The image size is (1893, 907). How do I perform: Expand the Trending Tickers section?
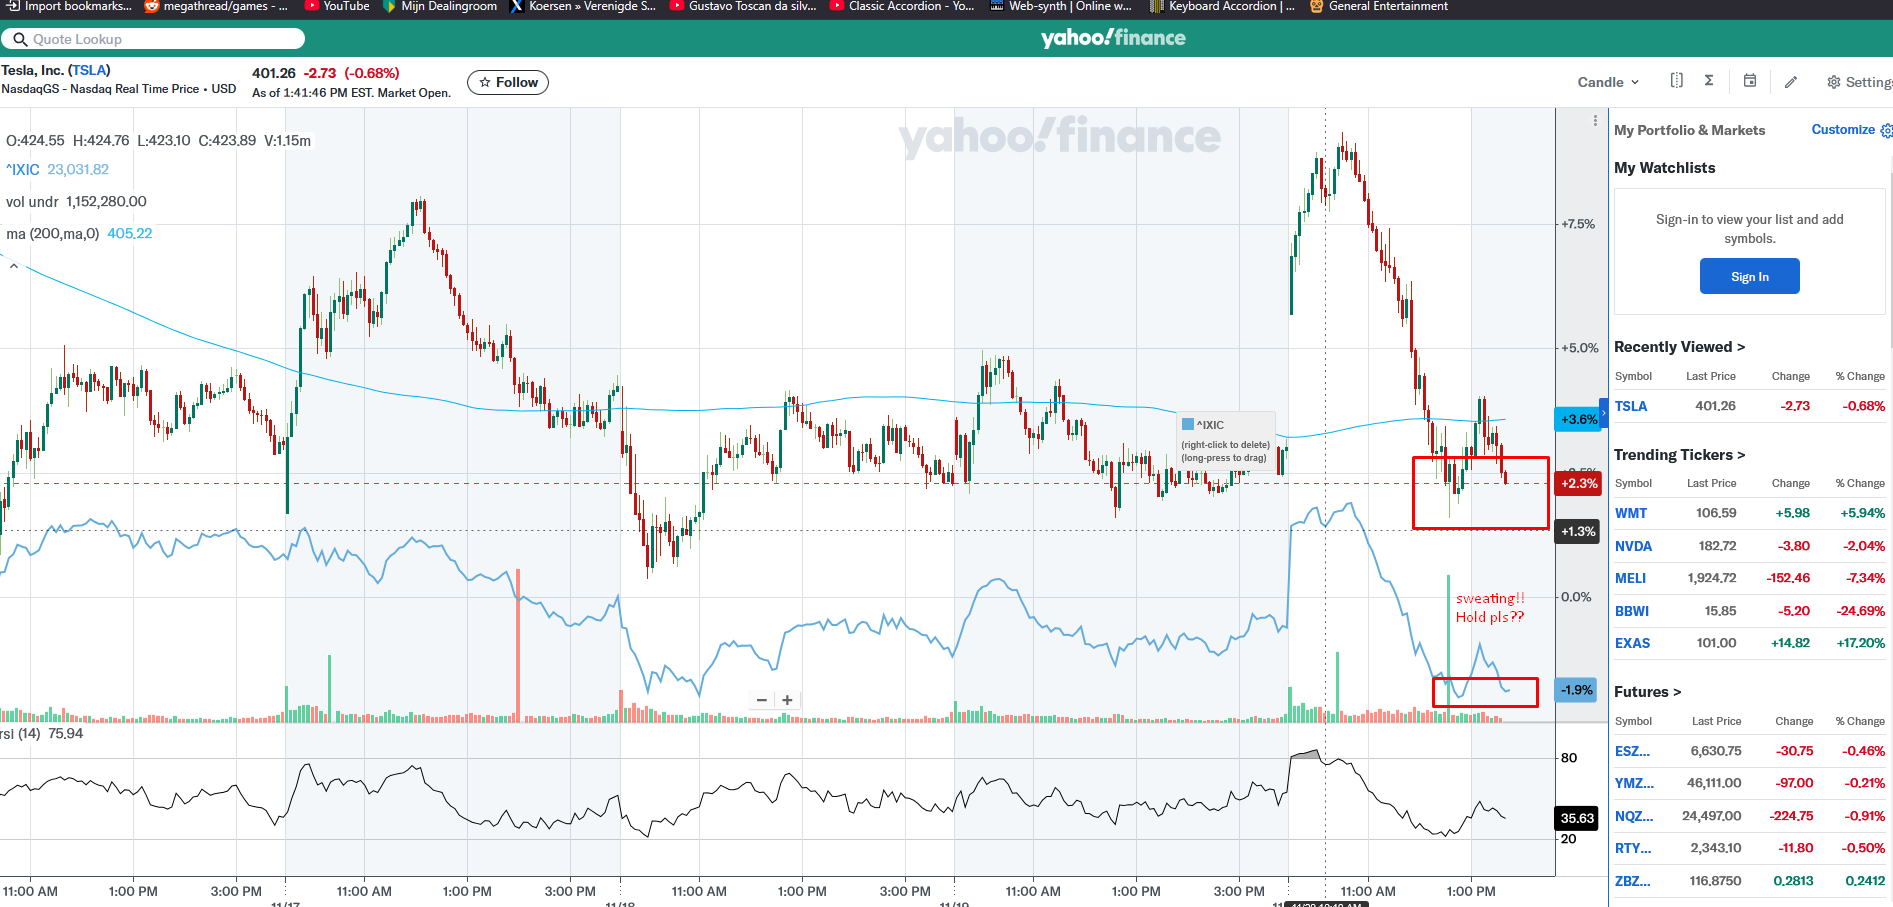click(1679, 455)
